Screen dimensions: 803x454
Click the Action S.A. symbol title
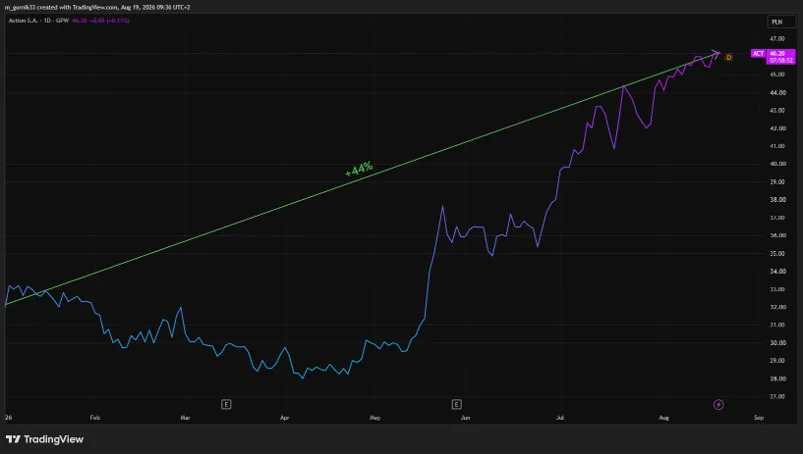pyautogui.click(x=23, y=20)
